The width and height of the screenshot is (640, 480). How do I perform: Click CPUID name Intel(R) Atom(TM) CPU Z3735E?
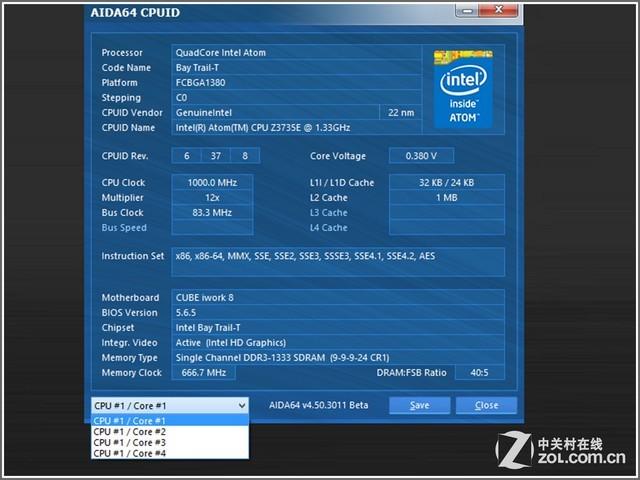[x=296, y=128]
